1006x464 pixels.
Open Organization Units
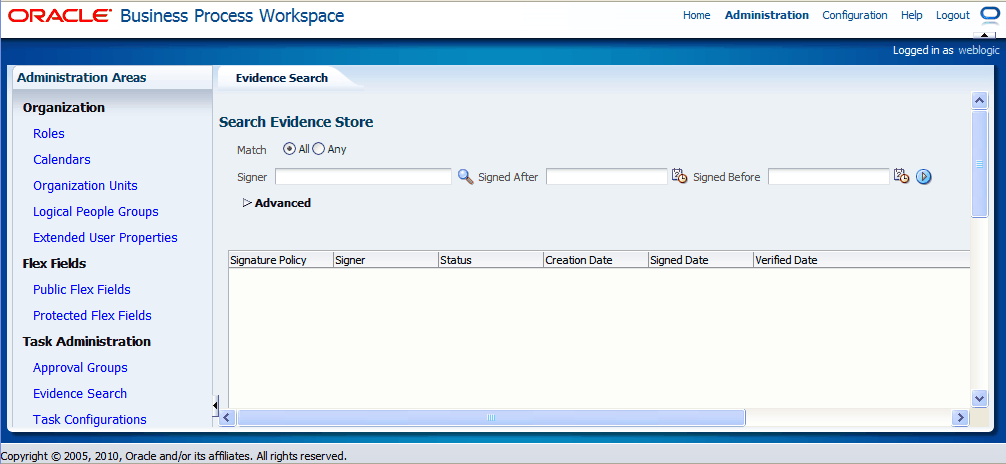click(85, 185)
